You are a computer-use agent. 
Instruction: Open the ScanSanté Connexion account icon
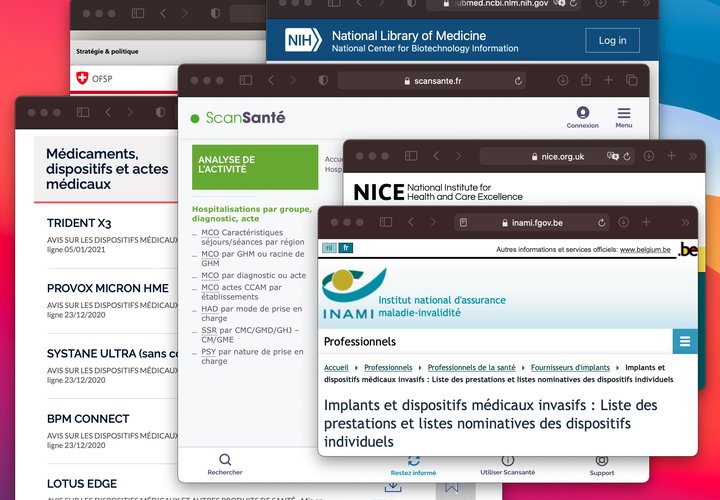tap(582, 113)
